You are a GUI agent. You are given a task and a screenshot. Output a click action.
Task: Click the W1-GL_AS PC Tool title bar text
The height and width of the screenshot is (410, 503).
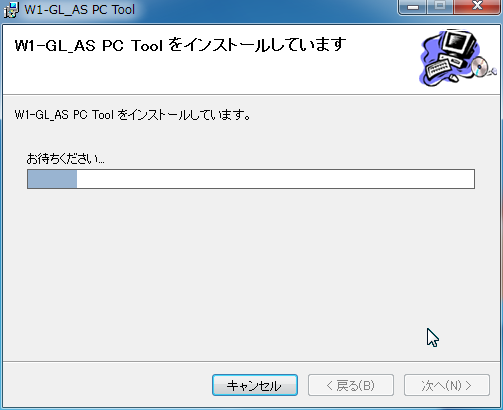coord(79,10)
